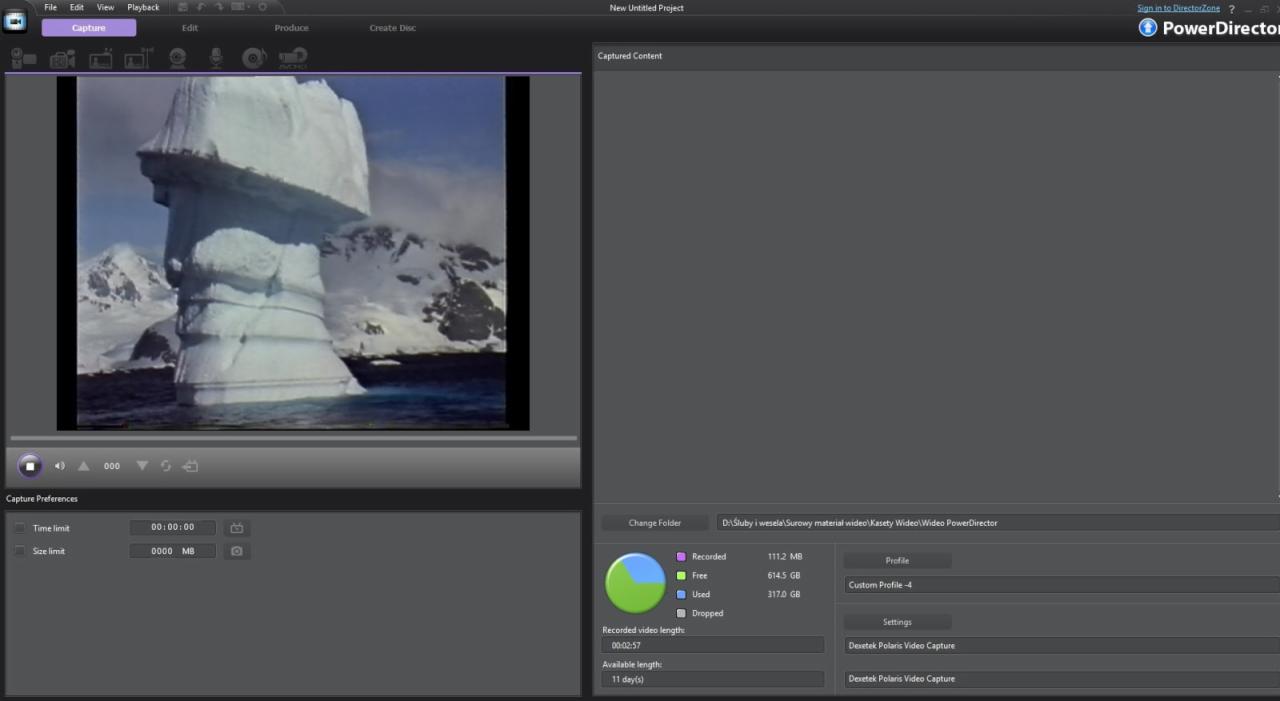1280x701 pixels.
Task: Open the File menu
Action: coord(50,7)
